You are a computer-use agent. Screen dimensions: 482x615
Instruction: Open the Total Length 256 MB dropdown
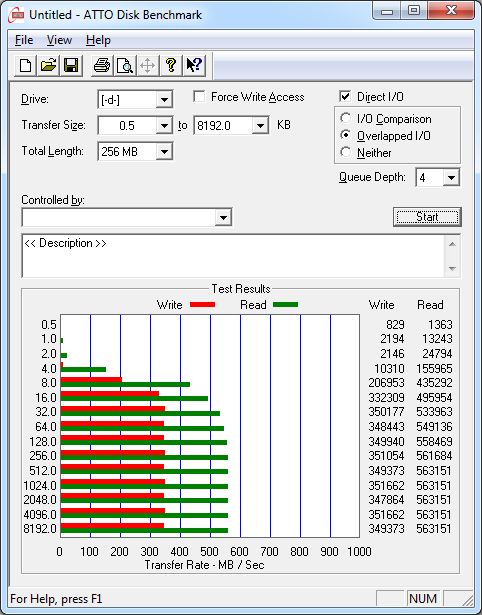[164, 152]
